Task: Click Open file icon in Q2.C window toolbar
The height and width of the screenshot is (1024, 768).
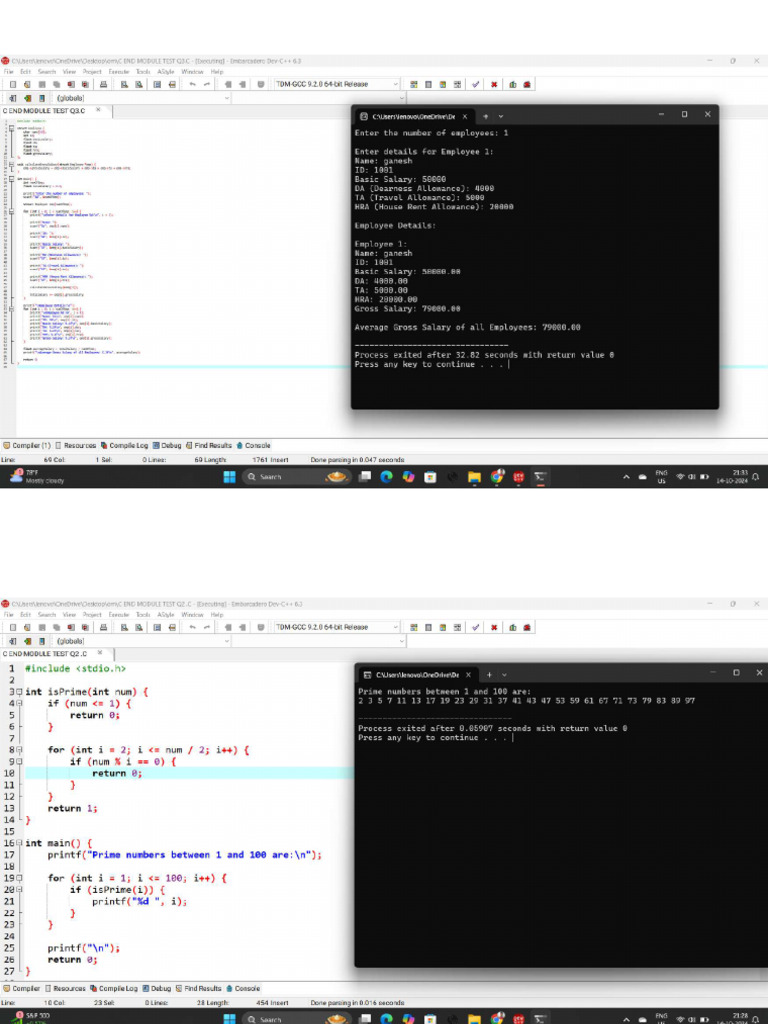Action: 27,627
